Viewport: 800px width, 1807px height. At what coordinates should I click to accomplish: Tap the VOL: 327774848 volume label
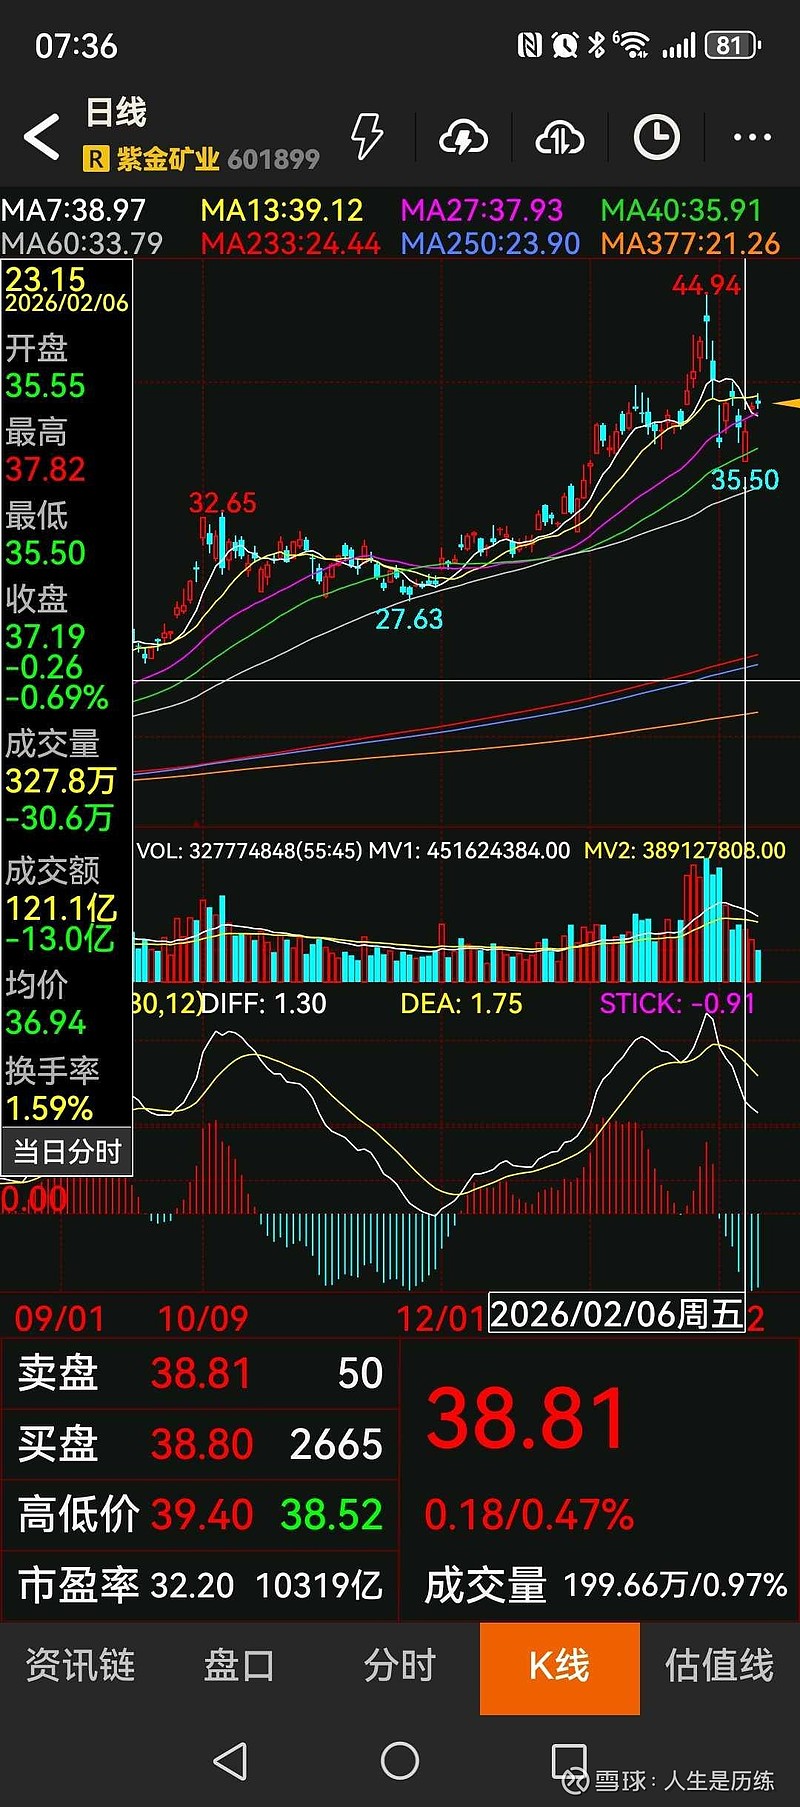(x=249, y=851)
